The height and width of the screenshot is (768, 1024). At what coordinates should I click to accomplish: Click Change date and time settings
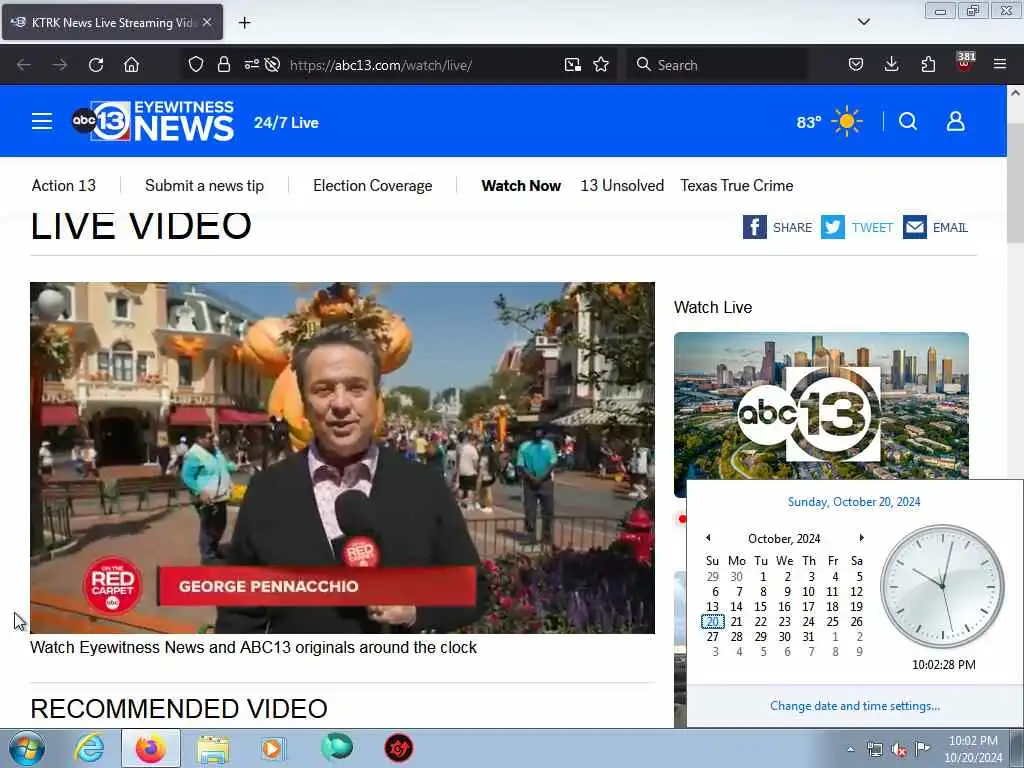pyautogui.click(x=855, y=705)
